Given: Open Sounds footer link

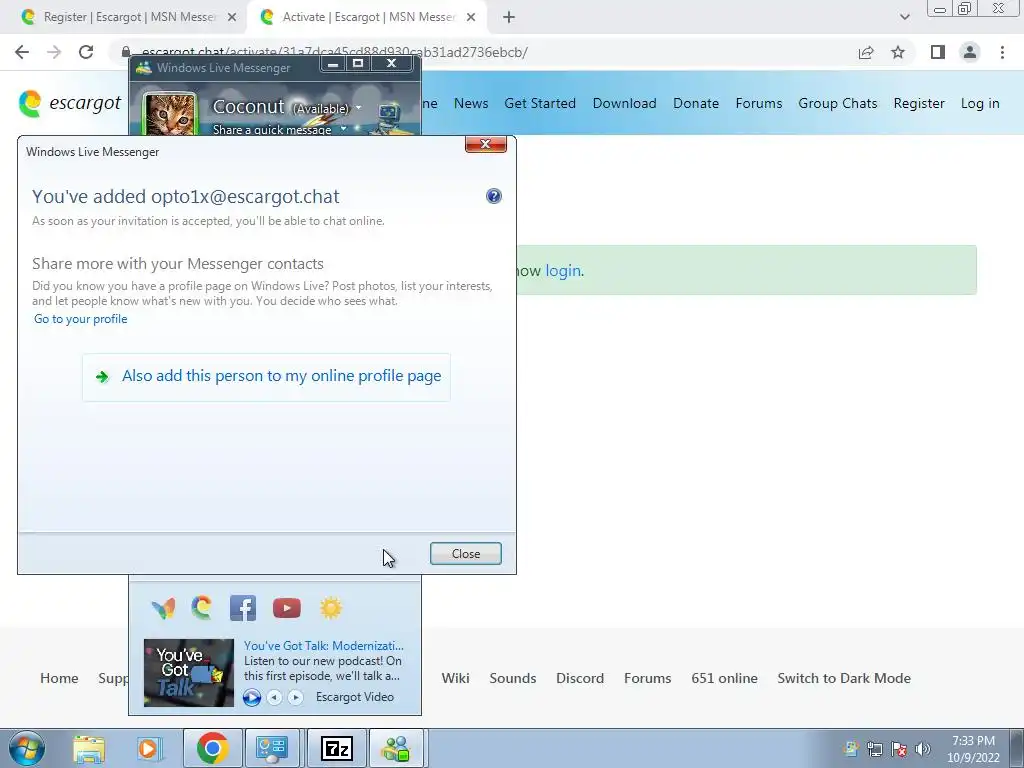Looking at the screenshot, I should click(513, 678).
